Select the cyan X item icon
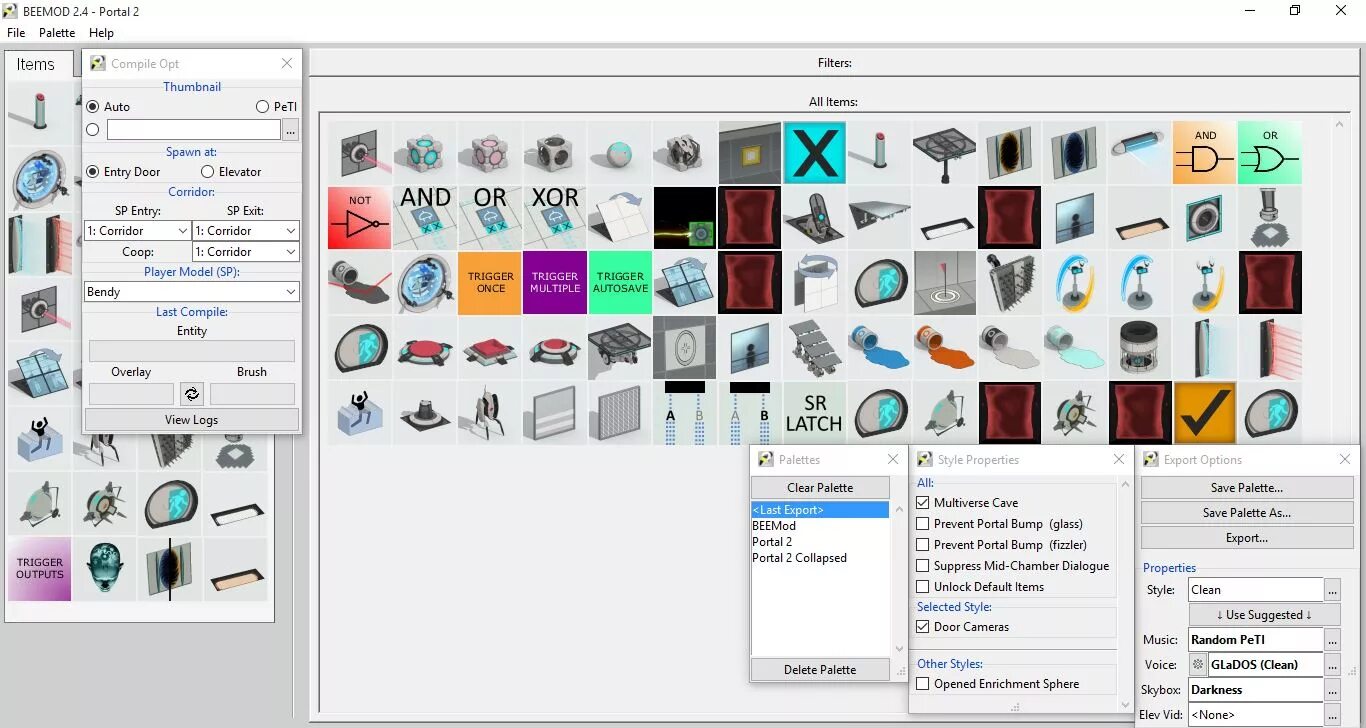 (814, 153)
